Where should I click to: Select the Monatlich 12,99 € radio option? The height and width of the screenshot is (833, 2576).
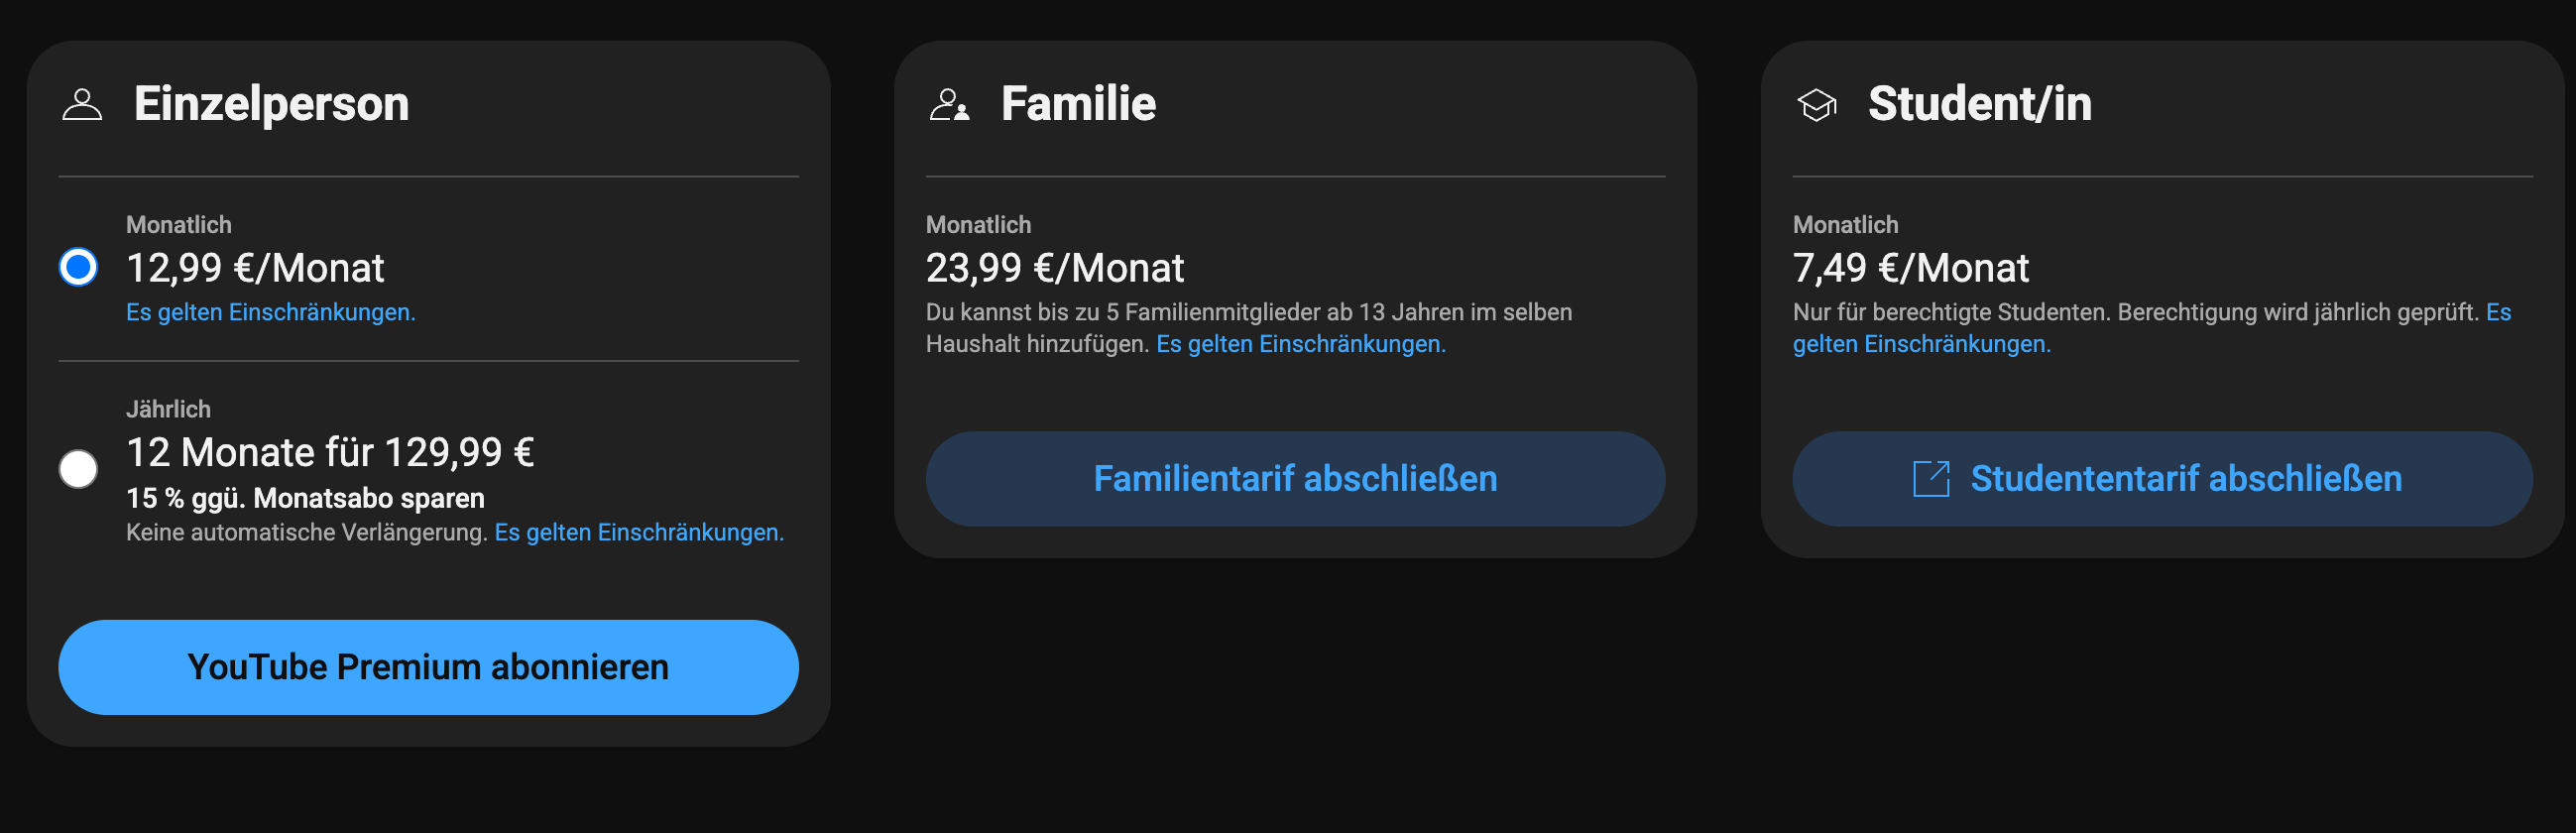(x=78, y=267)
